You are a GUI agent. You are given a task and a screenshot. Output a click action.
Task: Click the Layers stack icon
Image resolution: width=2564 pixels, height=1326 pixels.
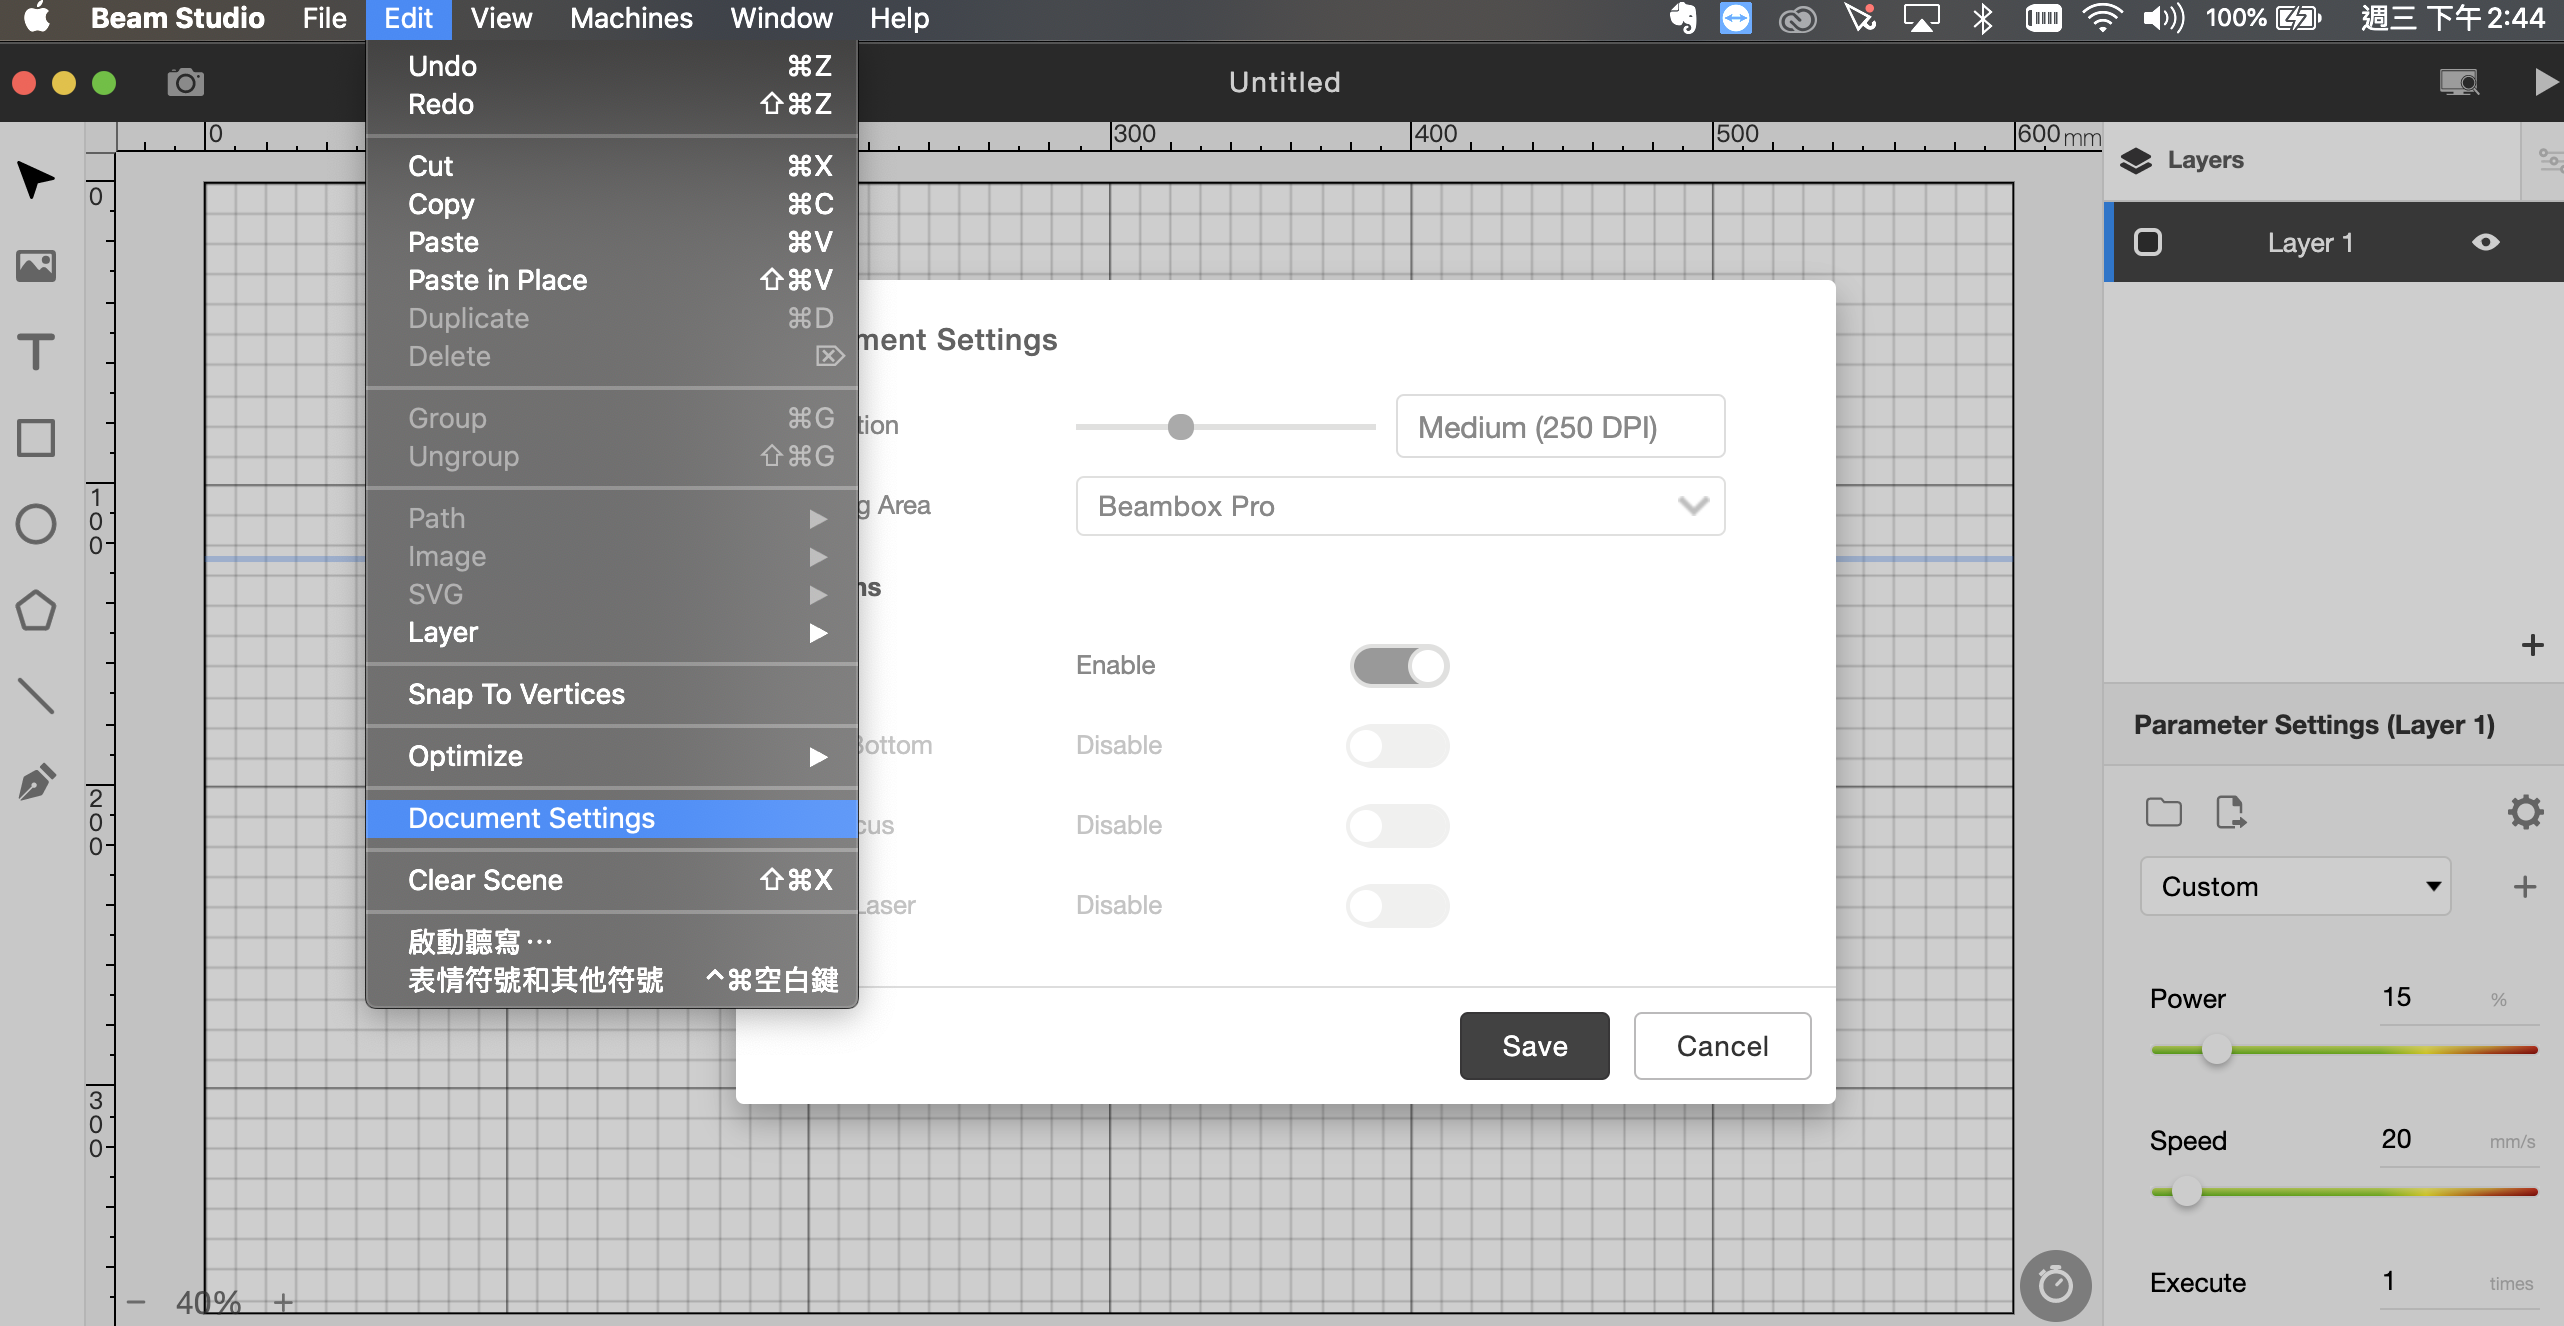coord(2135,160)
